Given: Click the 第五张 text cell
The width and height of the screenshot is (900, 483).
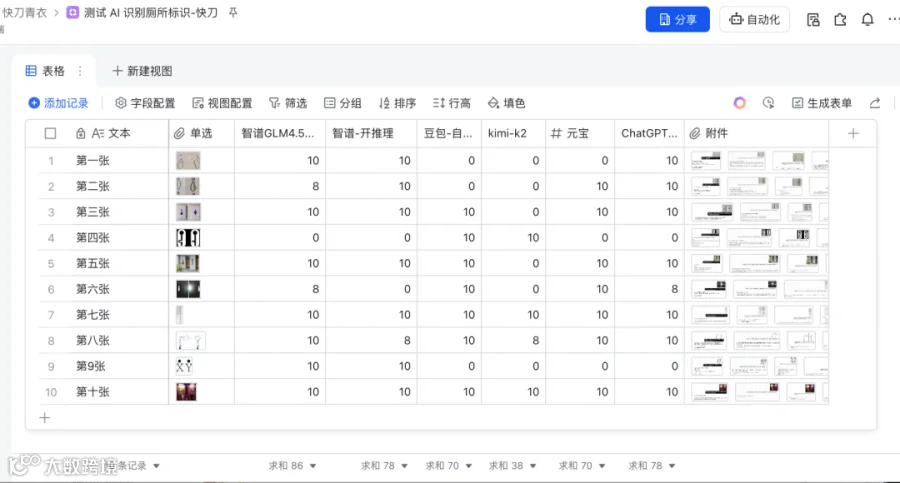Looking at the screenshot, I should click(x=92, y=263).
